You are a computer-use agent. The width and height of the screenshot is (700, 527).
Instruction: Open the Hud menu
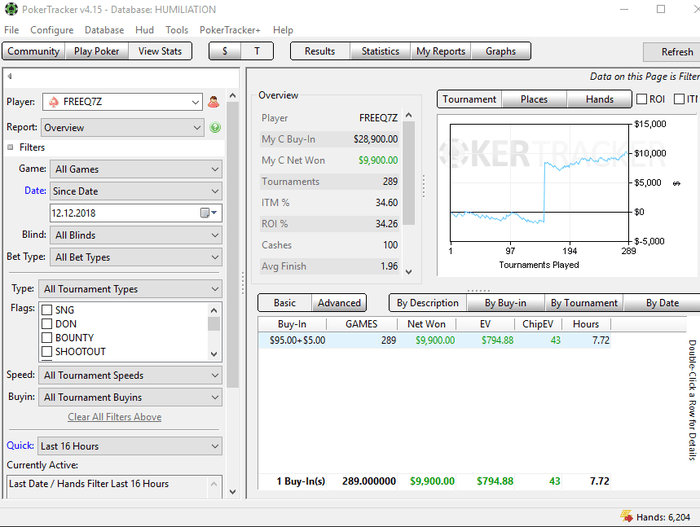(145, 30)
